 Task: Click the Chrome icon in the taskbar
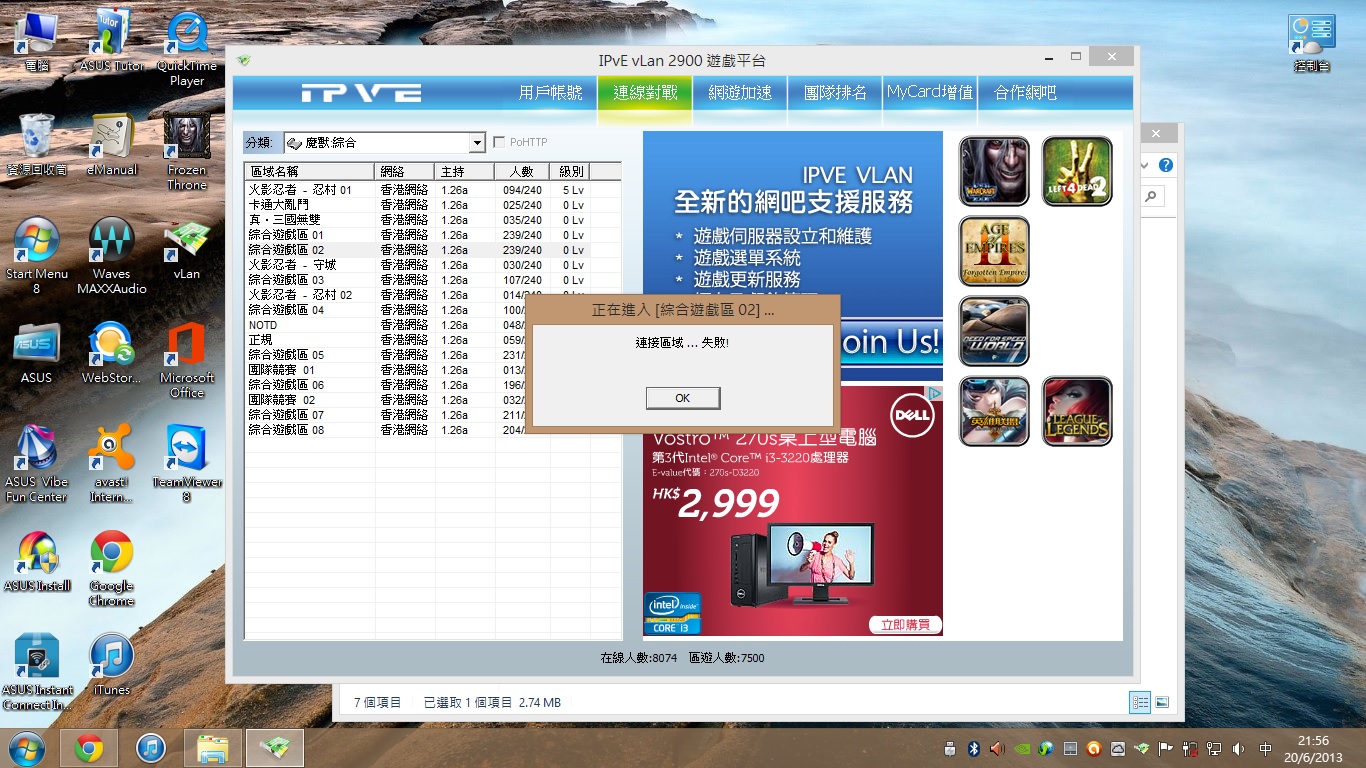point(89,748)
